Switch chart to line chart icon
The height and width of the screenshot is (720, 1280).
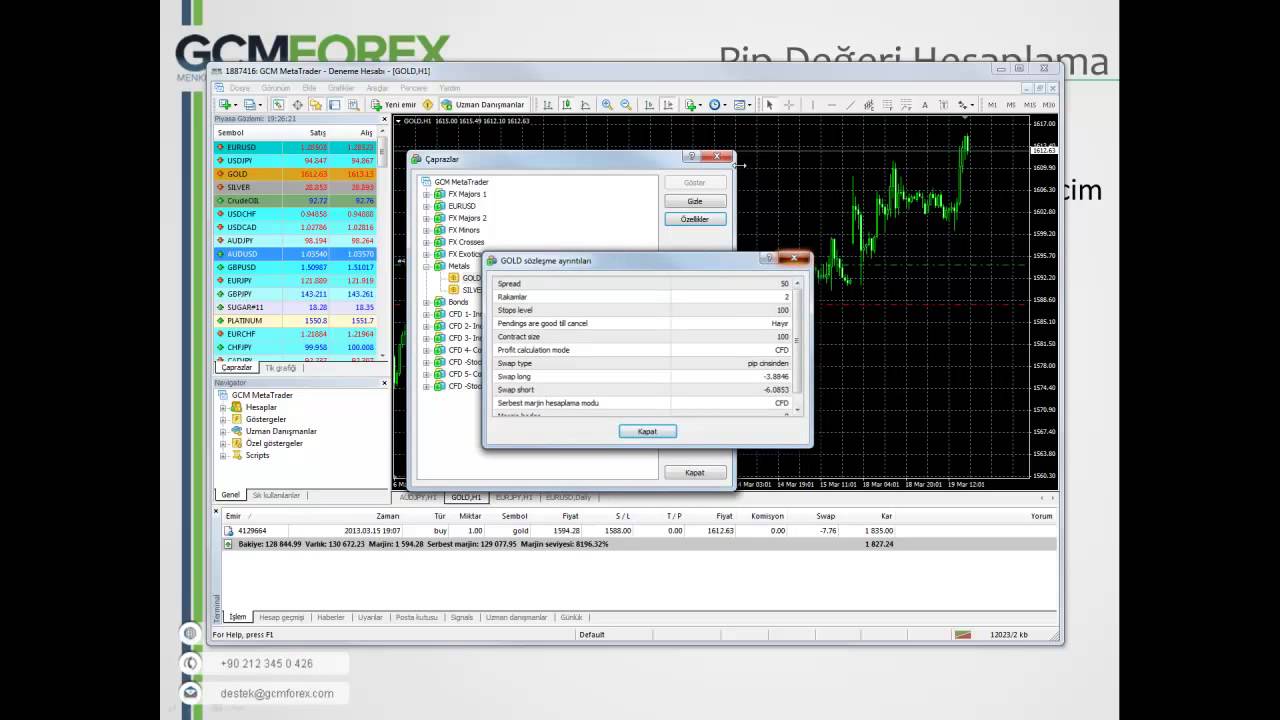tap(585, 105)
